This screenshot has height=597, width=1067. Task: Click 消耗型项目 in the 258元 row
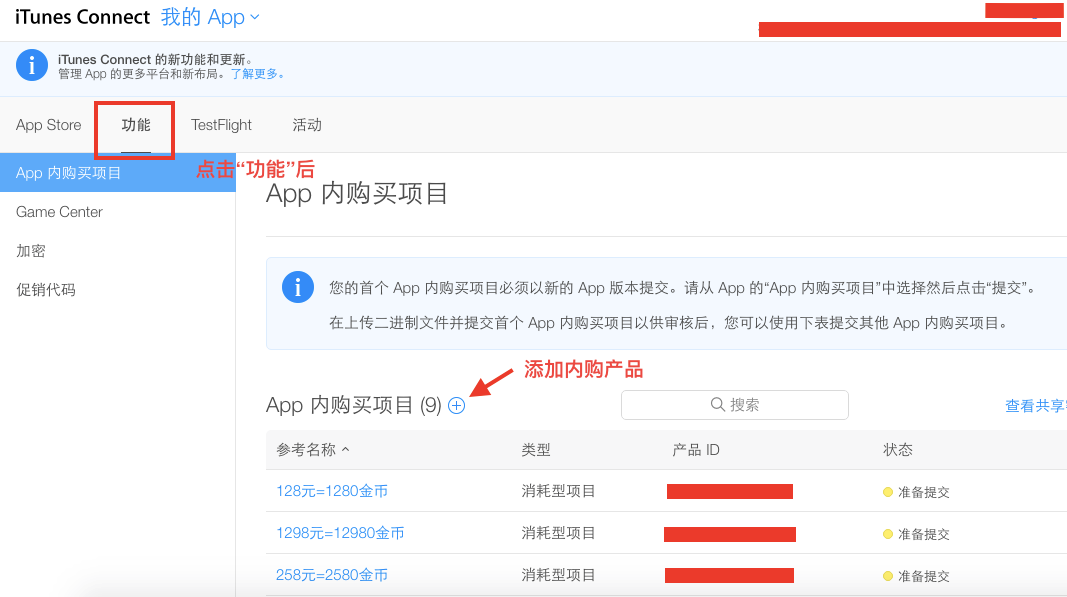pyautogui.click(x=559, y=576)
